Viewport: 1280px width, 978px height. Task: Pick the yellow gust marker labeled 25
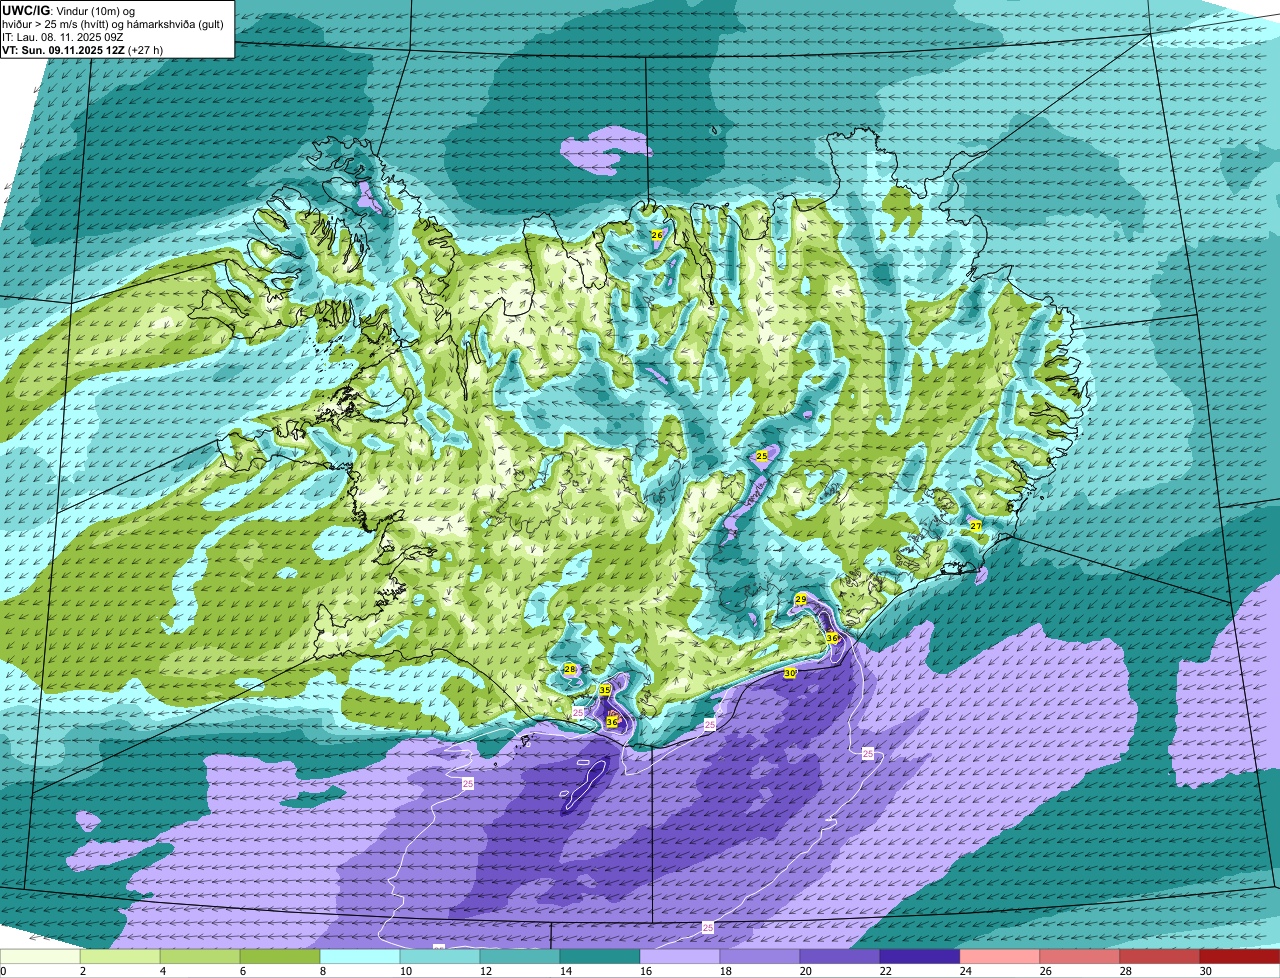pyautogui.click(x=762, y=456)
